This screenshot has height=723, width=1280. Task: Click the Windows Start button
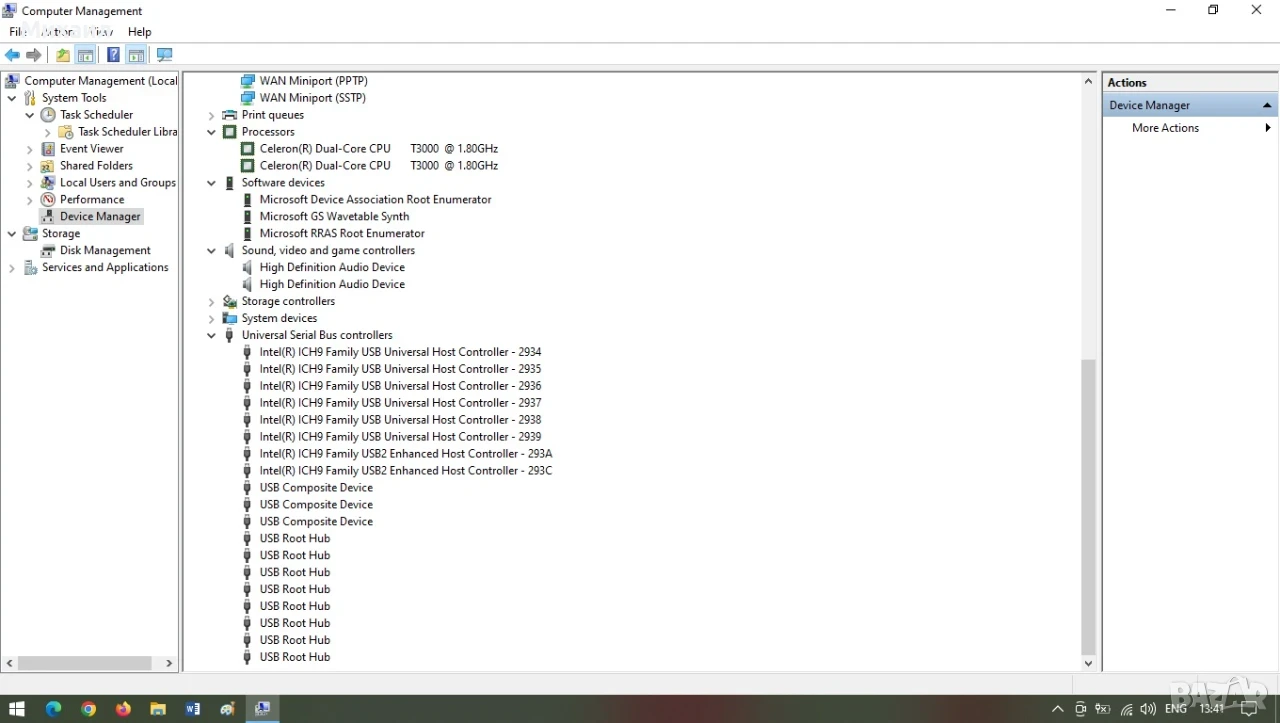[17, 709]
